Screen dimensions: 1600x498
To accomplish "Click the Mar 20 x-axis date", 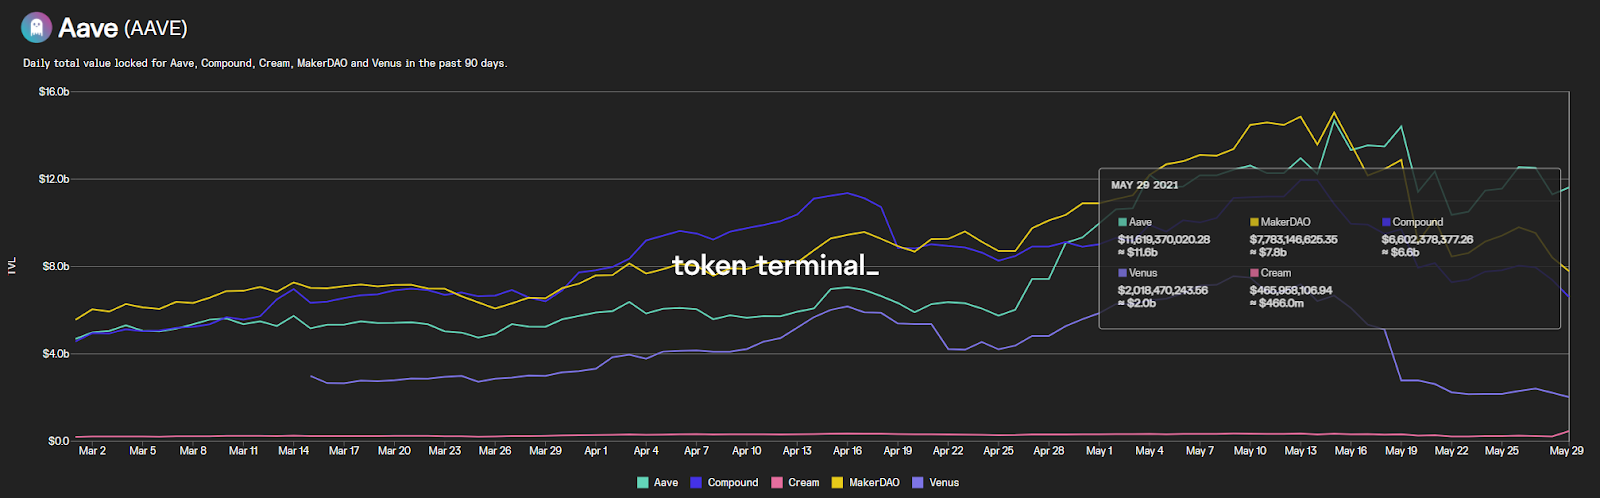I will (394, 451).
